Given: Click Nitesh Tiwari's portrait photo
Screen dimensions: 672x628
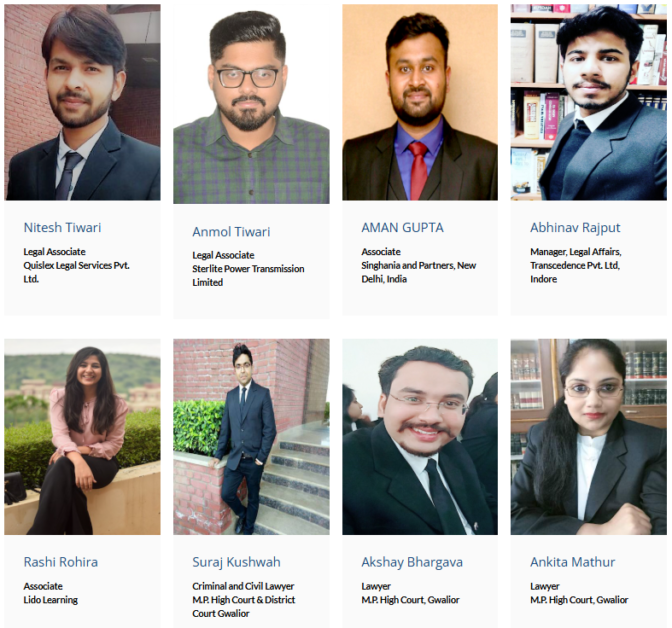Looking at the screenshot, I should pyautogui.click(x=82, y=102).
